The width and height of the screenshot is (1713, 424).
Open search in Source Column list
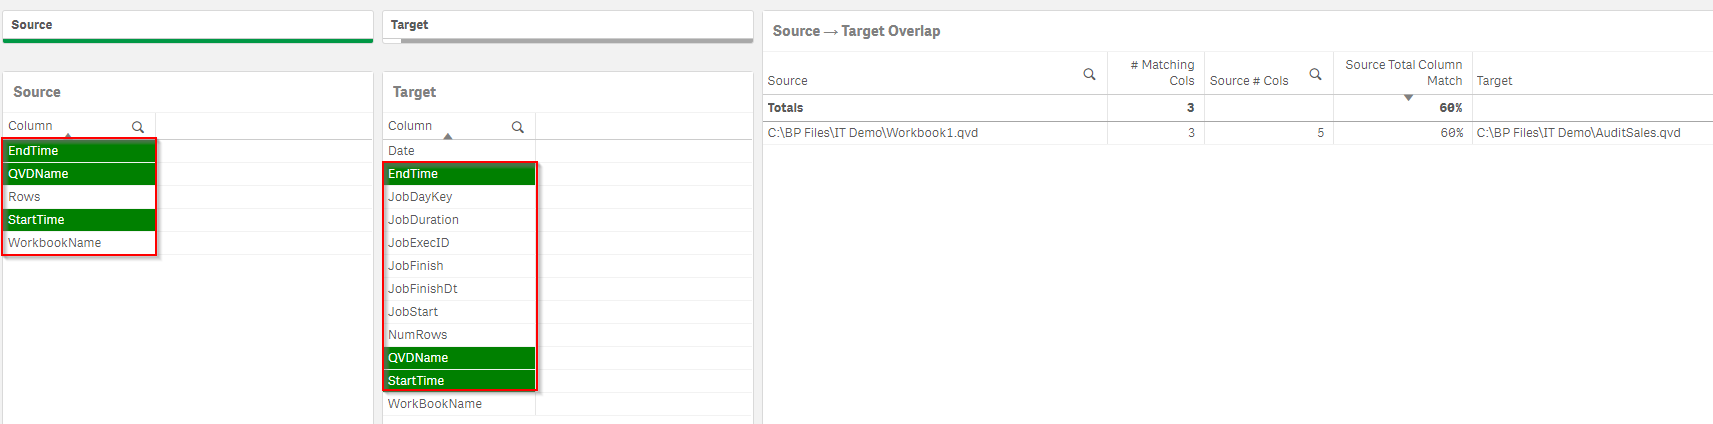138,127
